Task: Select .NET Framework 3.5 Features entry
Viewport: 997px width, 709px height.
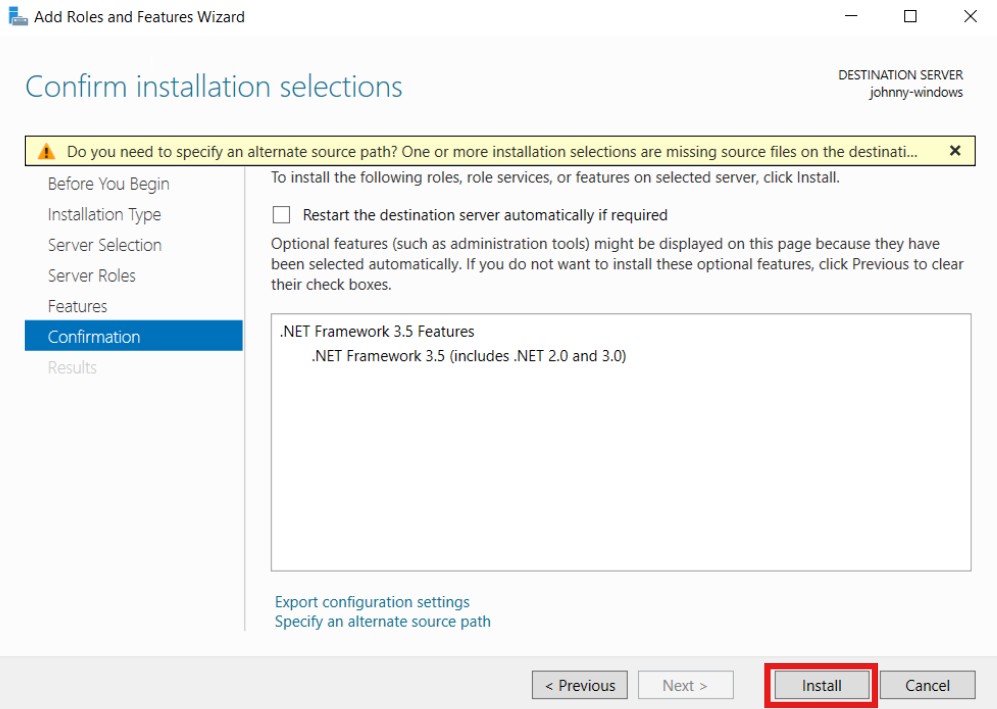Action: coord(377,331)
